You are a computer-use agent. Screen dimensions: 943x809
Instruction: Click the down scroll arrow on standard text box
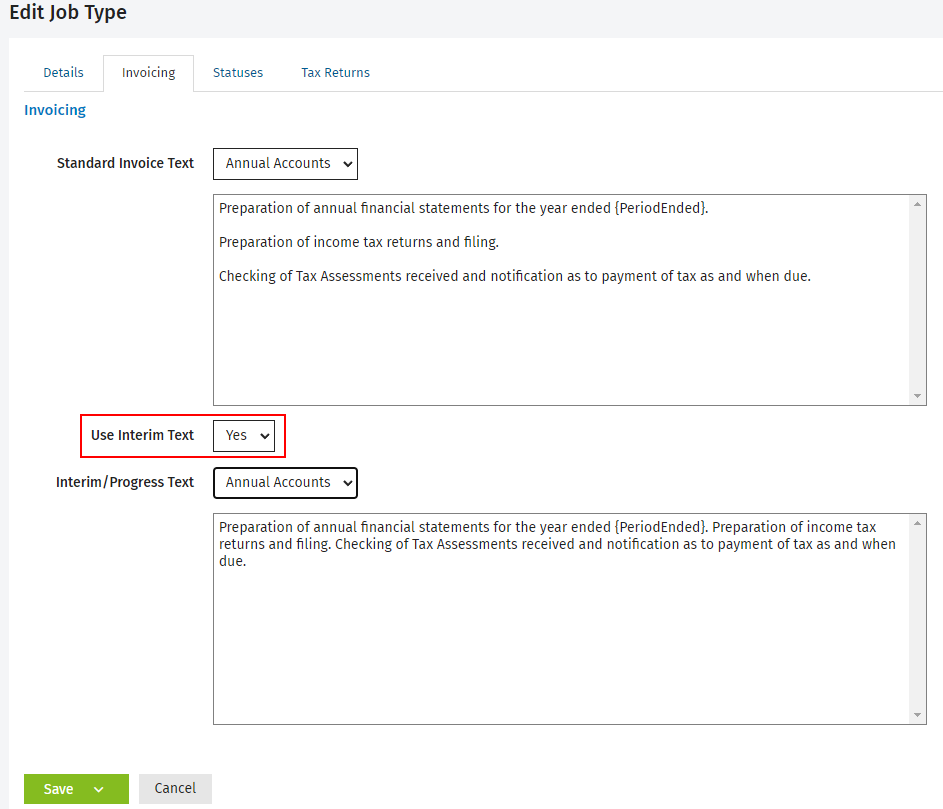pyautogui.click(x=918, y=394)
